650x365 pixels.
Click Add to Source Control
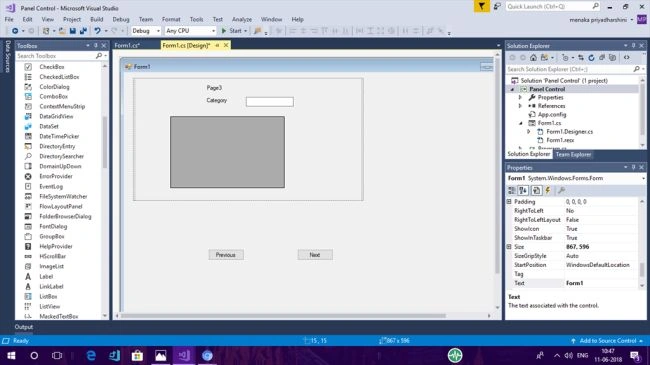pyautogui.click(x=607, y=341)
